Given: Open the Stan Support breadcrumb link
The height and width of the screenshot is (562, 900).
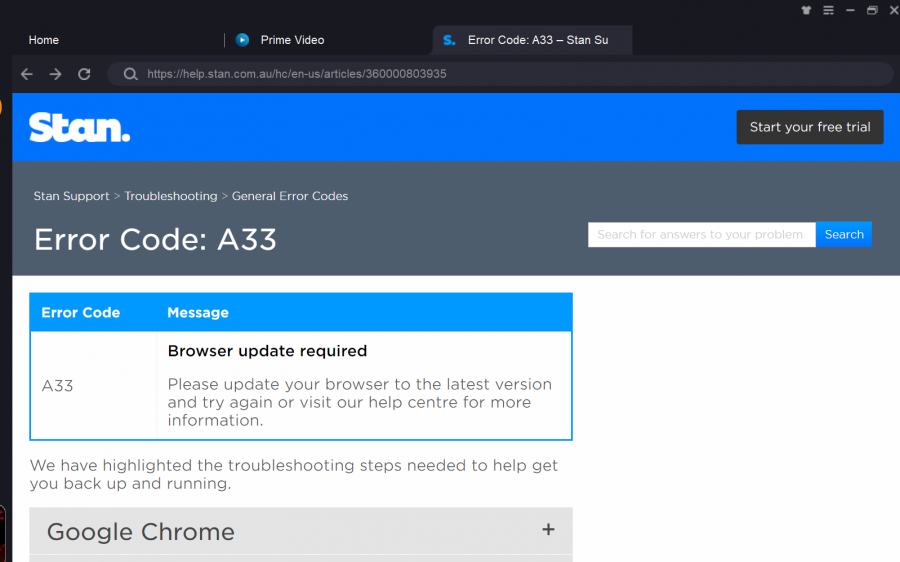Looking at the screenshot, I should (71, 196).
